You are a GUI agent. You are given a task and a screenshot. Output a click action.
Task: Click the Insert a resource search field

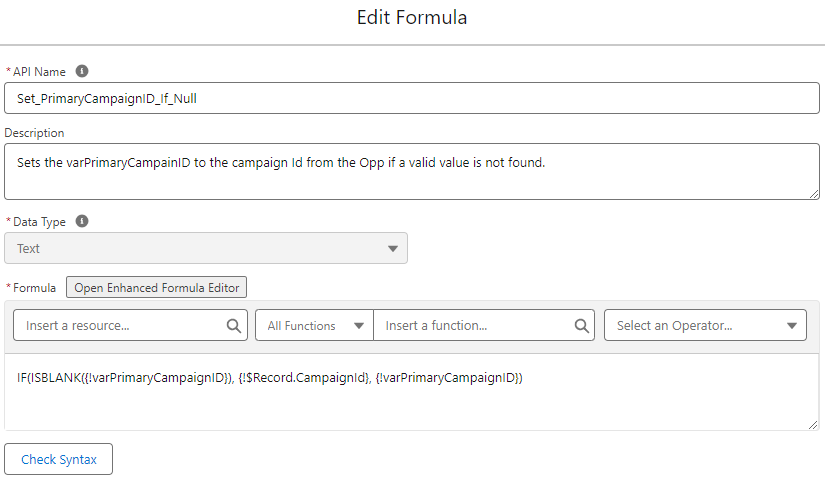pyautogui.click(x=130, y=326)
